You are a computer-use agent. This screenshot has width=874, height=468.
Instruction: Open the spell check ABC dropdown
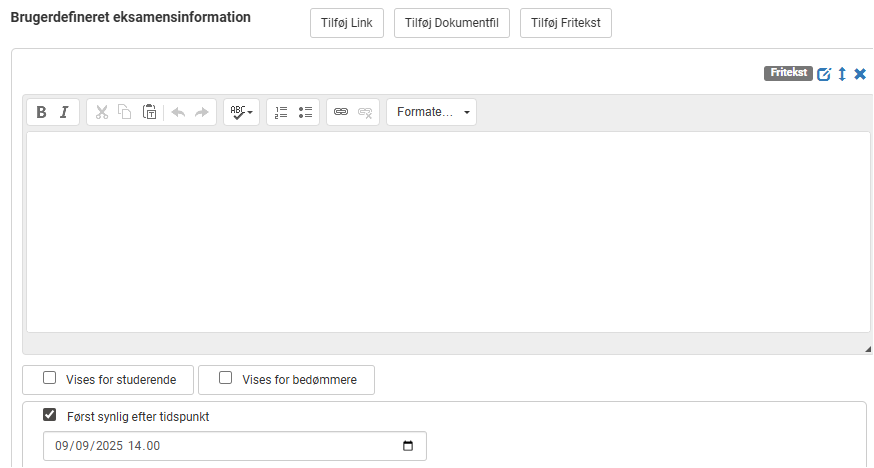(x=241, y=112)
